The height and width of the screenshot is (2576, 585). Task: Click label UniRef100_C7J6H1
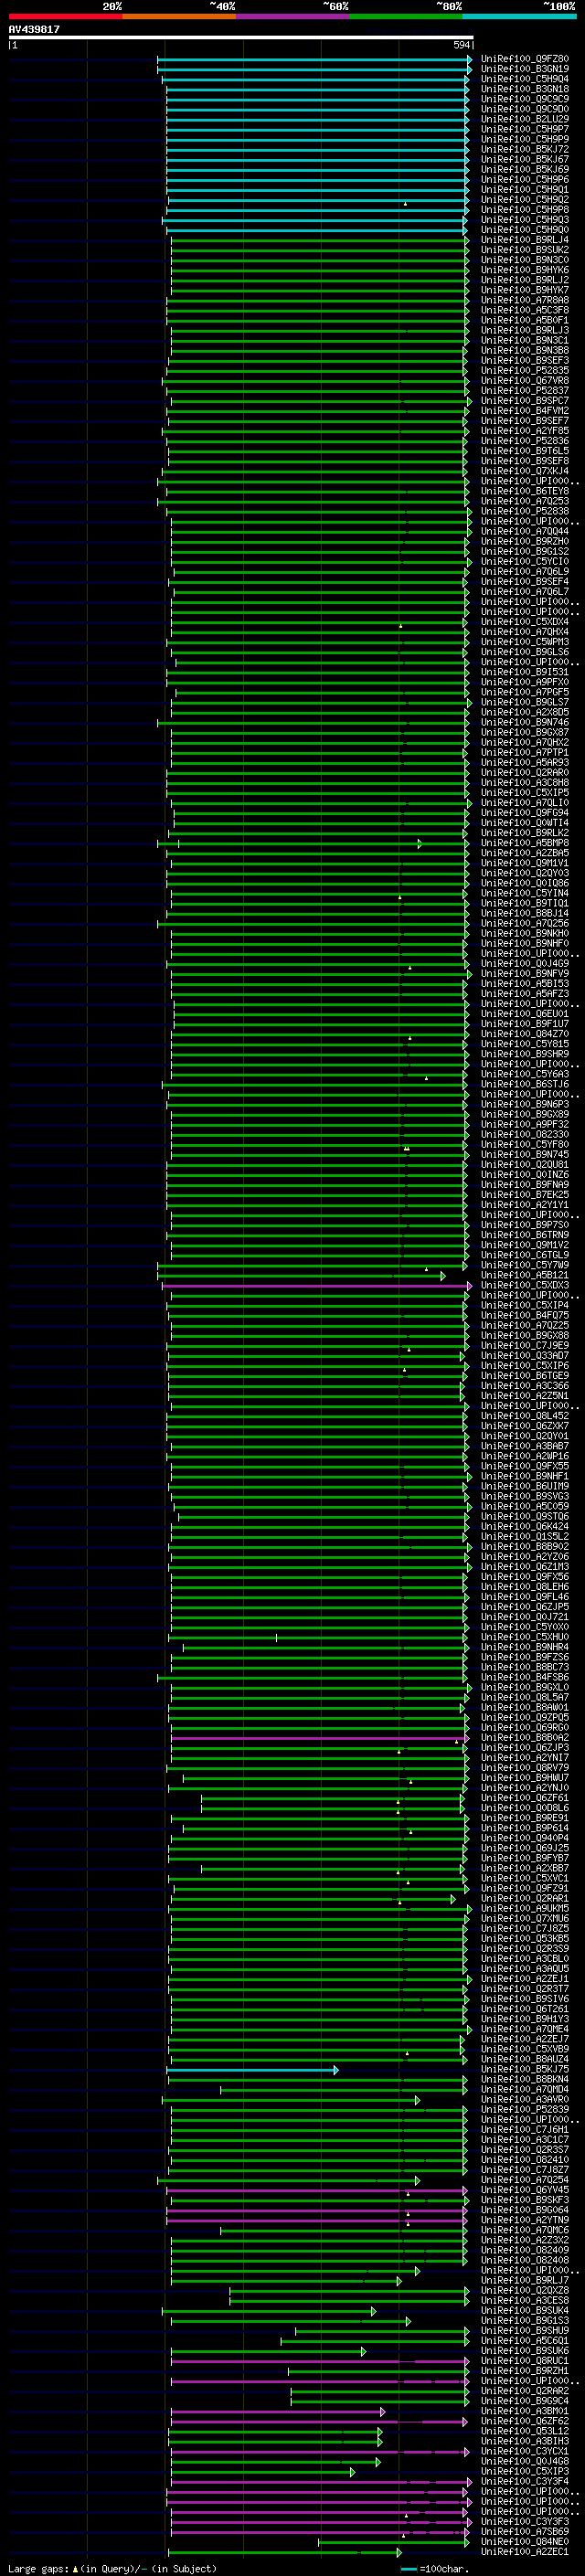tap(525, 2129)
